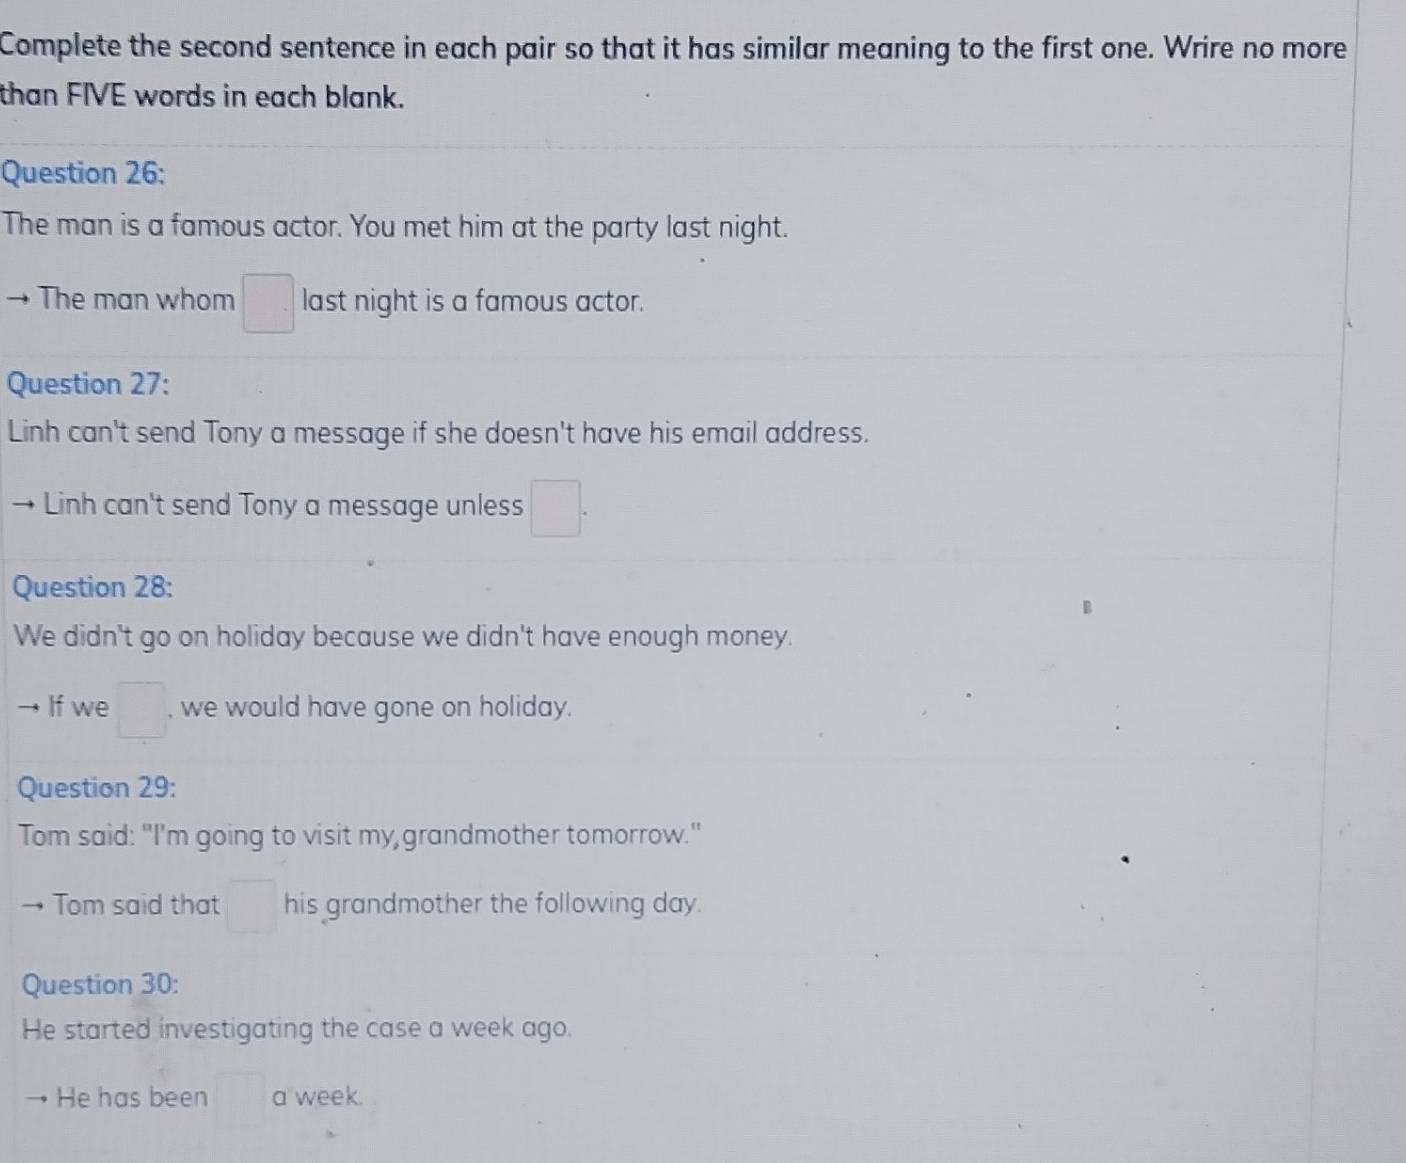The height and width of the screenshot is (1163, 1406).
Task: Click the blank after "The man whom"
Action: [x=269, y=303]
